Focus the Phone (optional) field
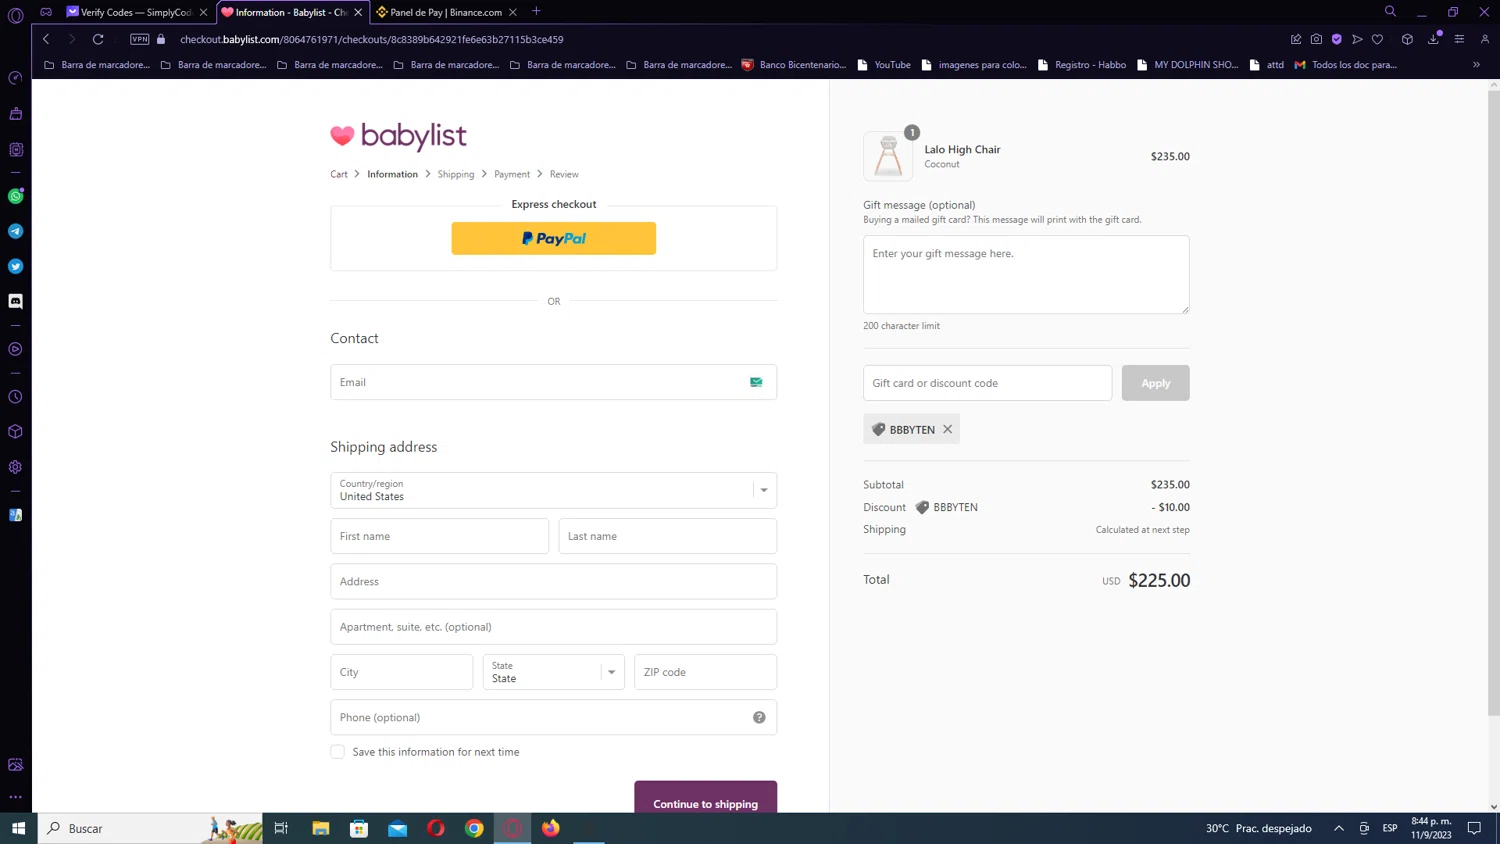This screenshot has height=844, width=1500. (553, 717)
